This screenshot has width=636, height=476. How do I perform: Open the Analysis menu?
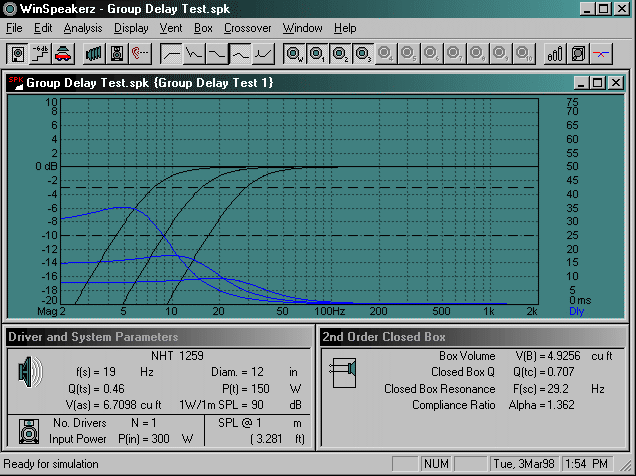point(83,28)
